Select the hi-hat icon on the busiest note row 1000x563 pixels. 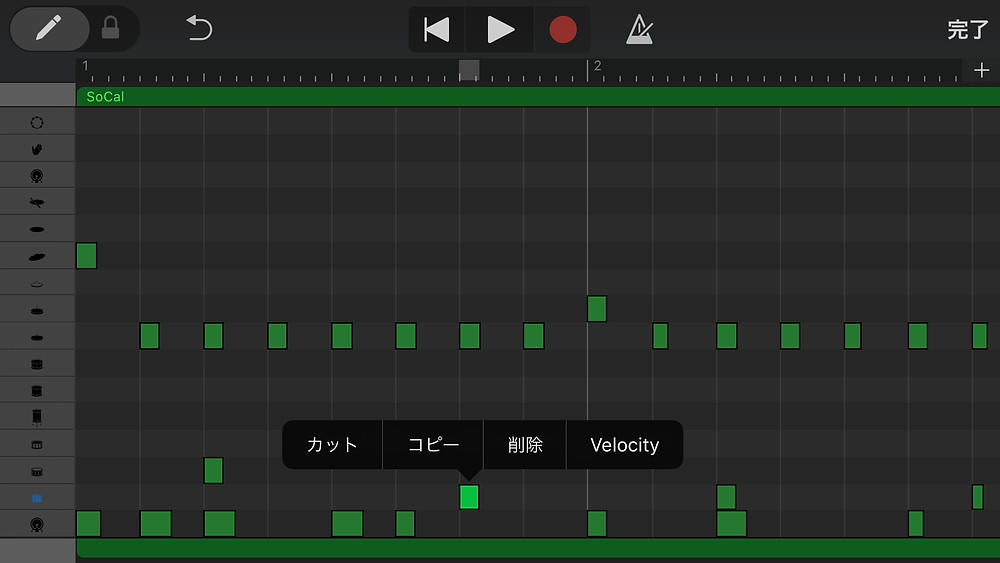tap(37, 337)
